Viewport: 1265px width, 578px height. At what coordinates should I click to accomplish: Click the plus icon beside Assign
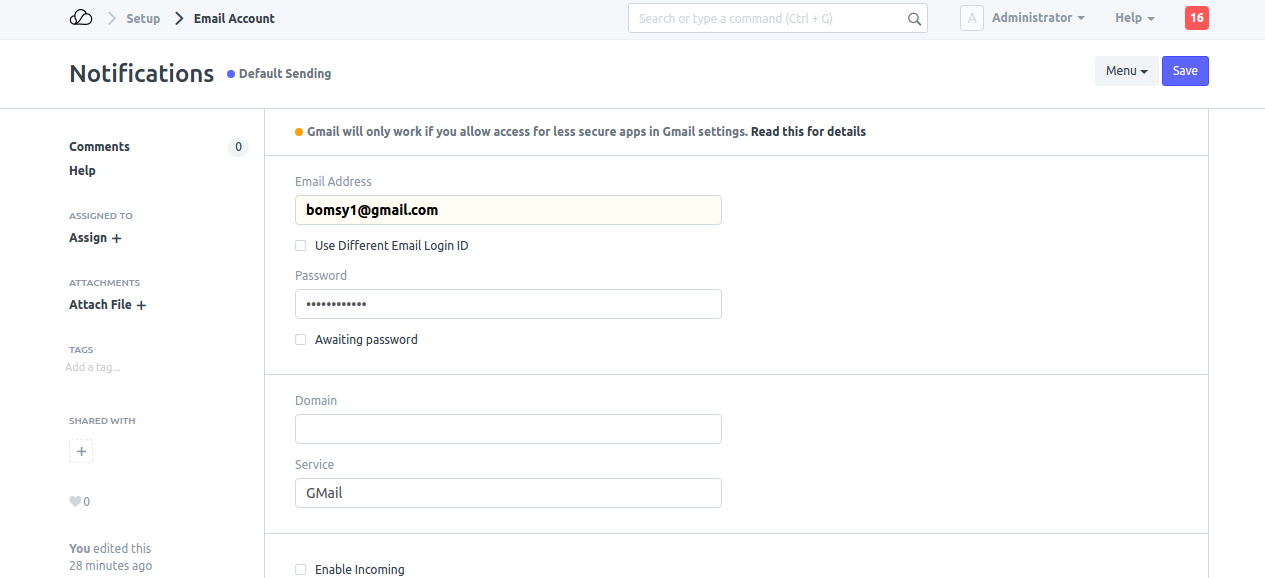(117, 238)
